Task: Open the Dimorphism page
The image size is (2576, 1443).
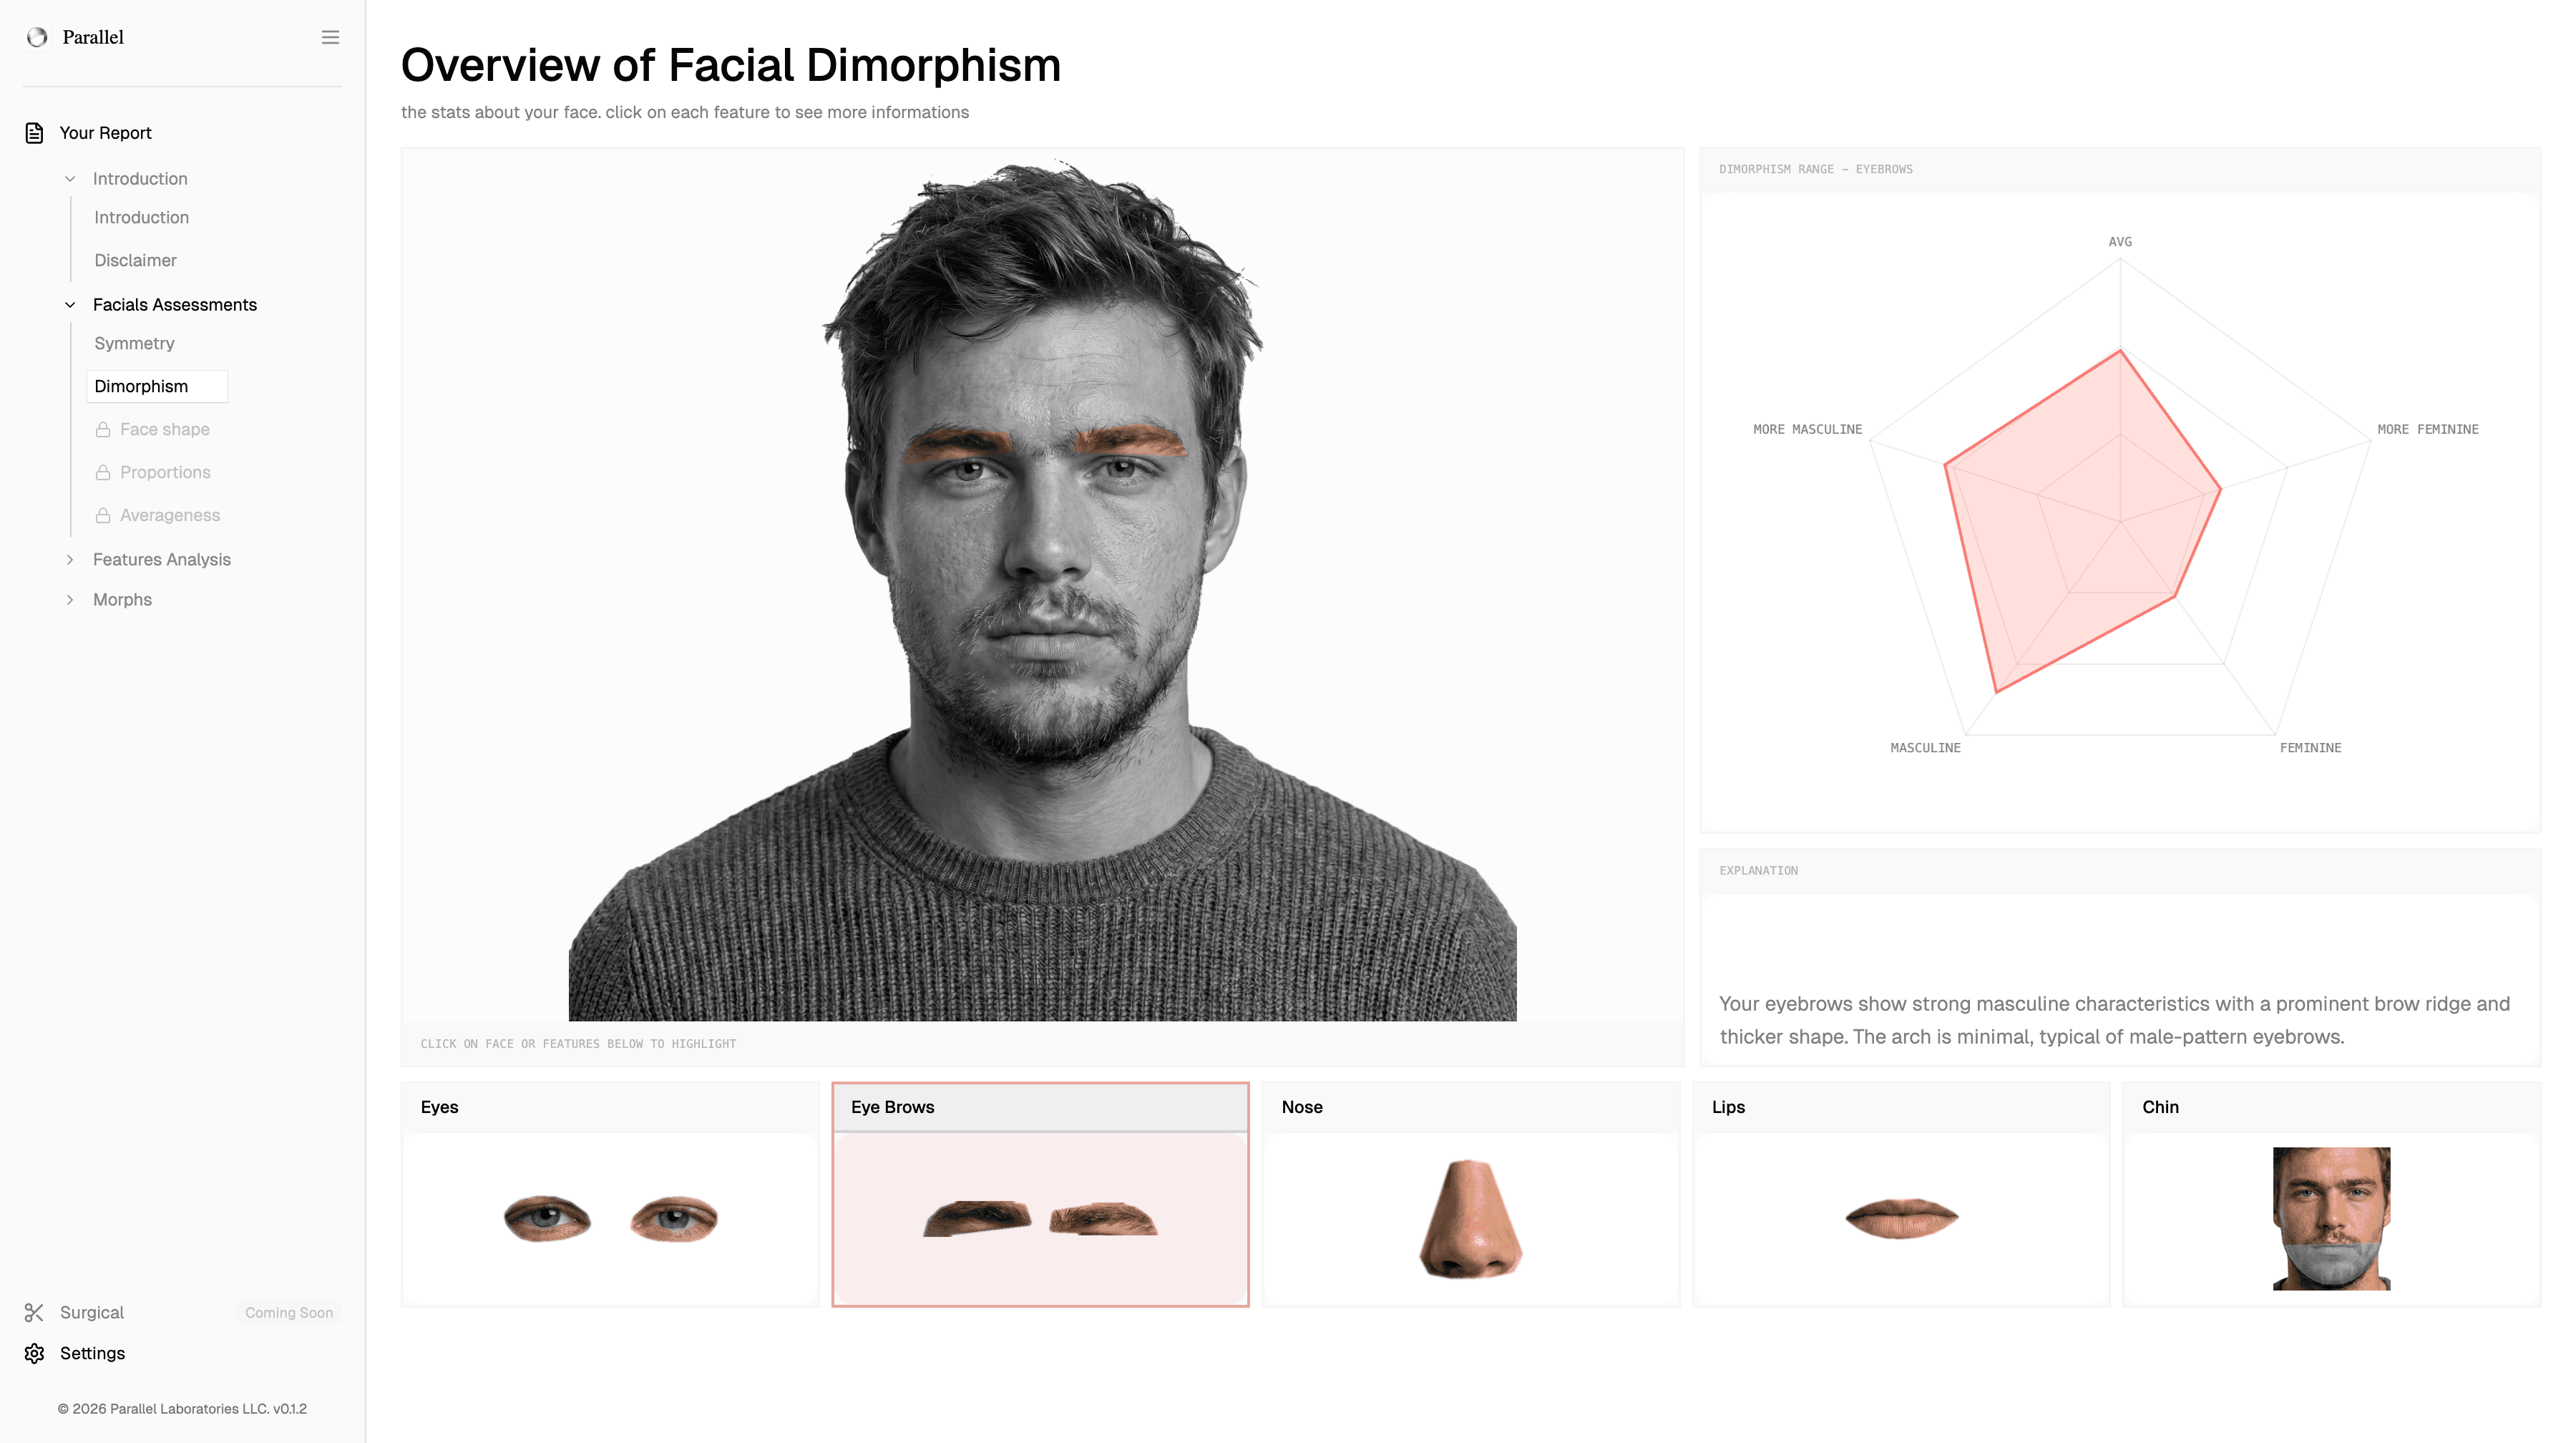Action: (141, 386)
